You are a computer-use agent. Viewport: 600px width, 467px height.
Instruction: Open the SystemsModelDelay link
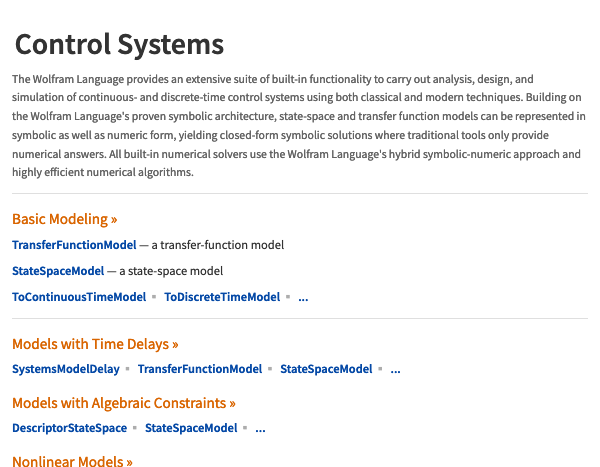(66, 369)
